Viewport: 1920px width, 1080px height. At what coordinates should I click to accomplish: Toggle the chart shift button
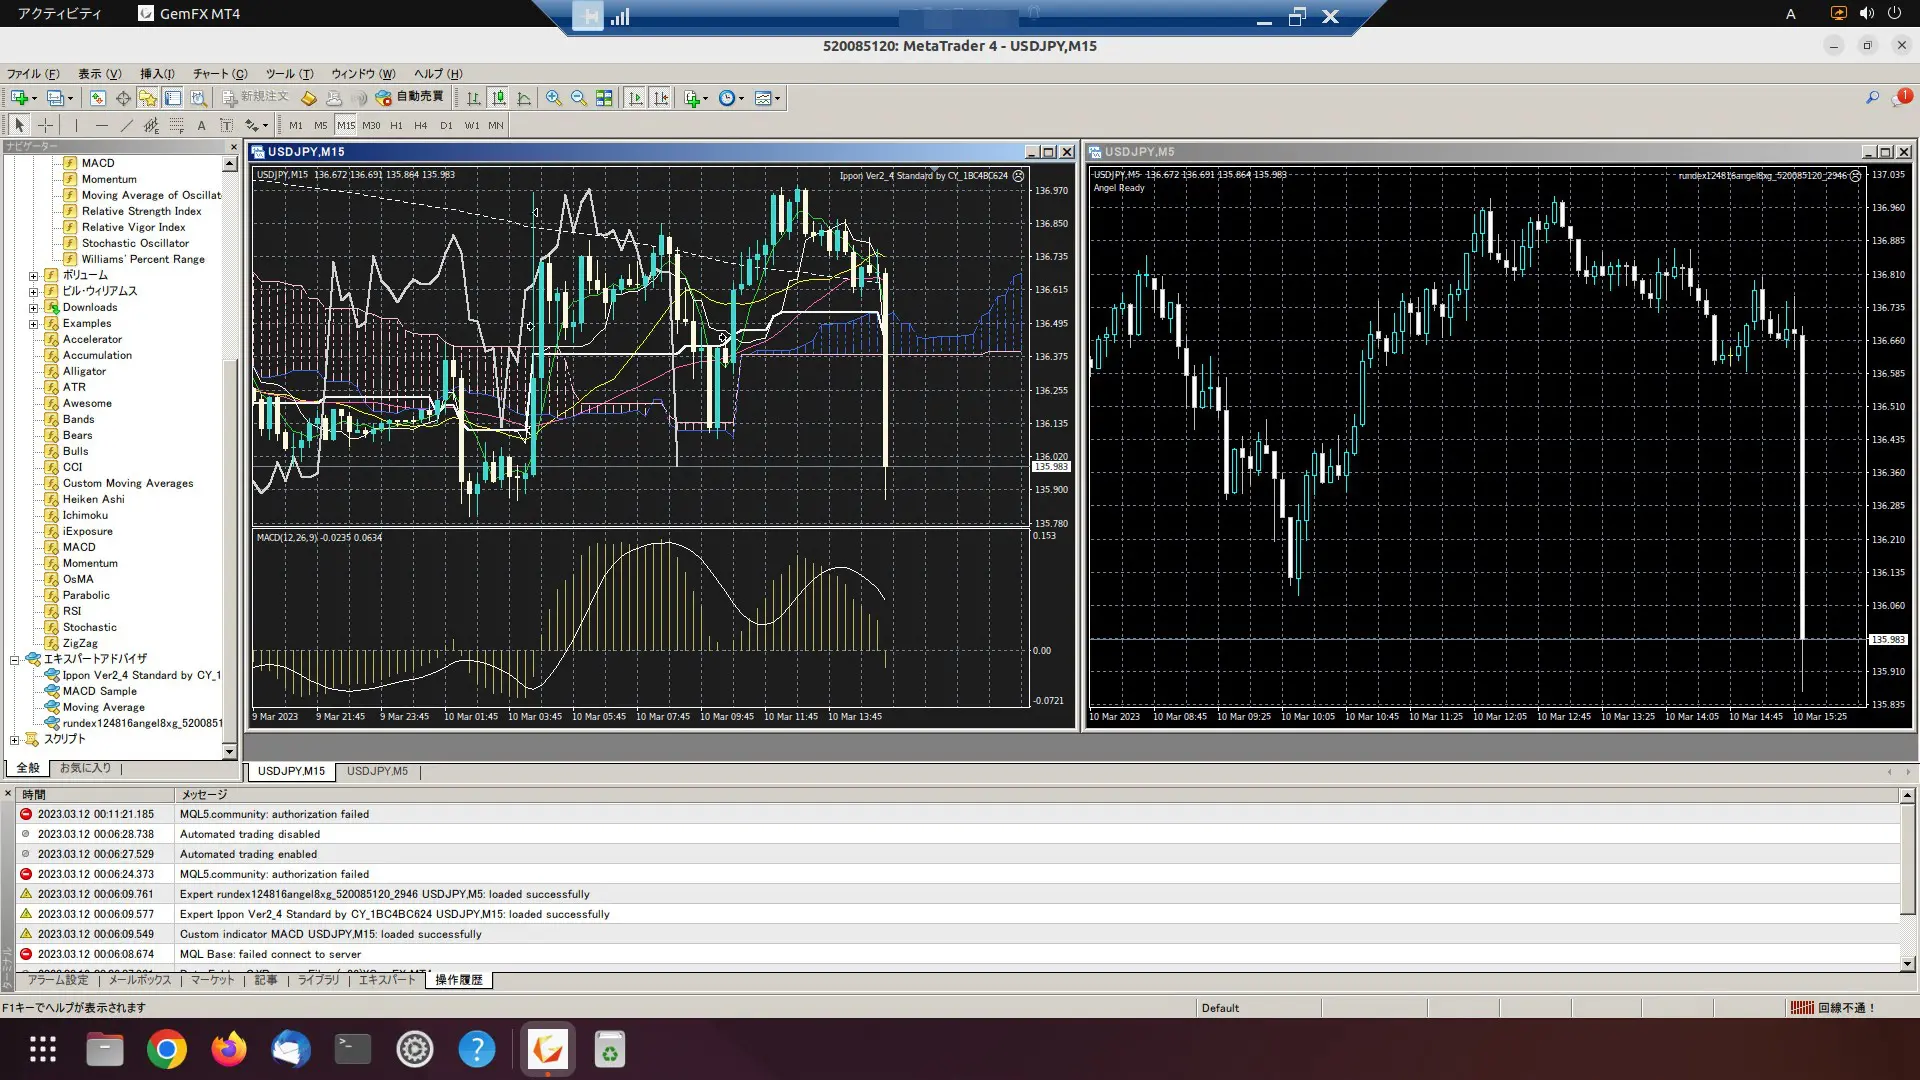661,98
